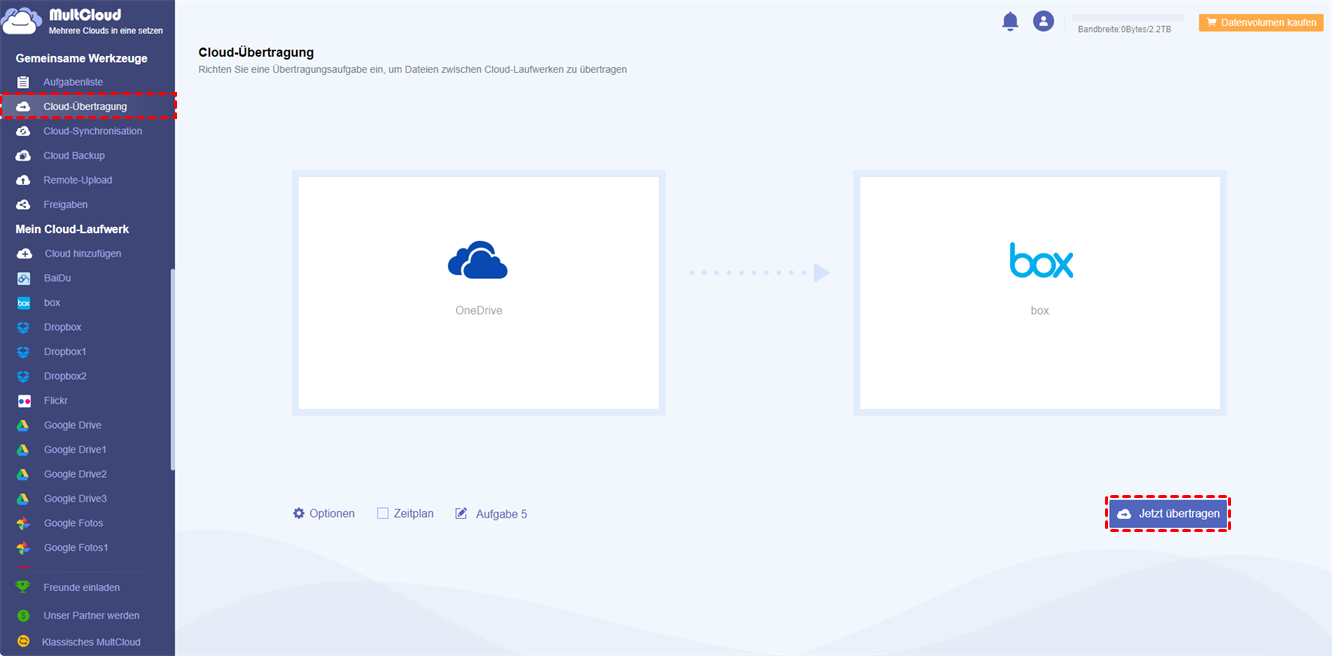The height and width of the screenshot is (656, 1332).
Task: Open the user account avatar icon
Action: coord(1043,21)
